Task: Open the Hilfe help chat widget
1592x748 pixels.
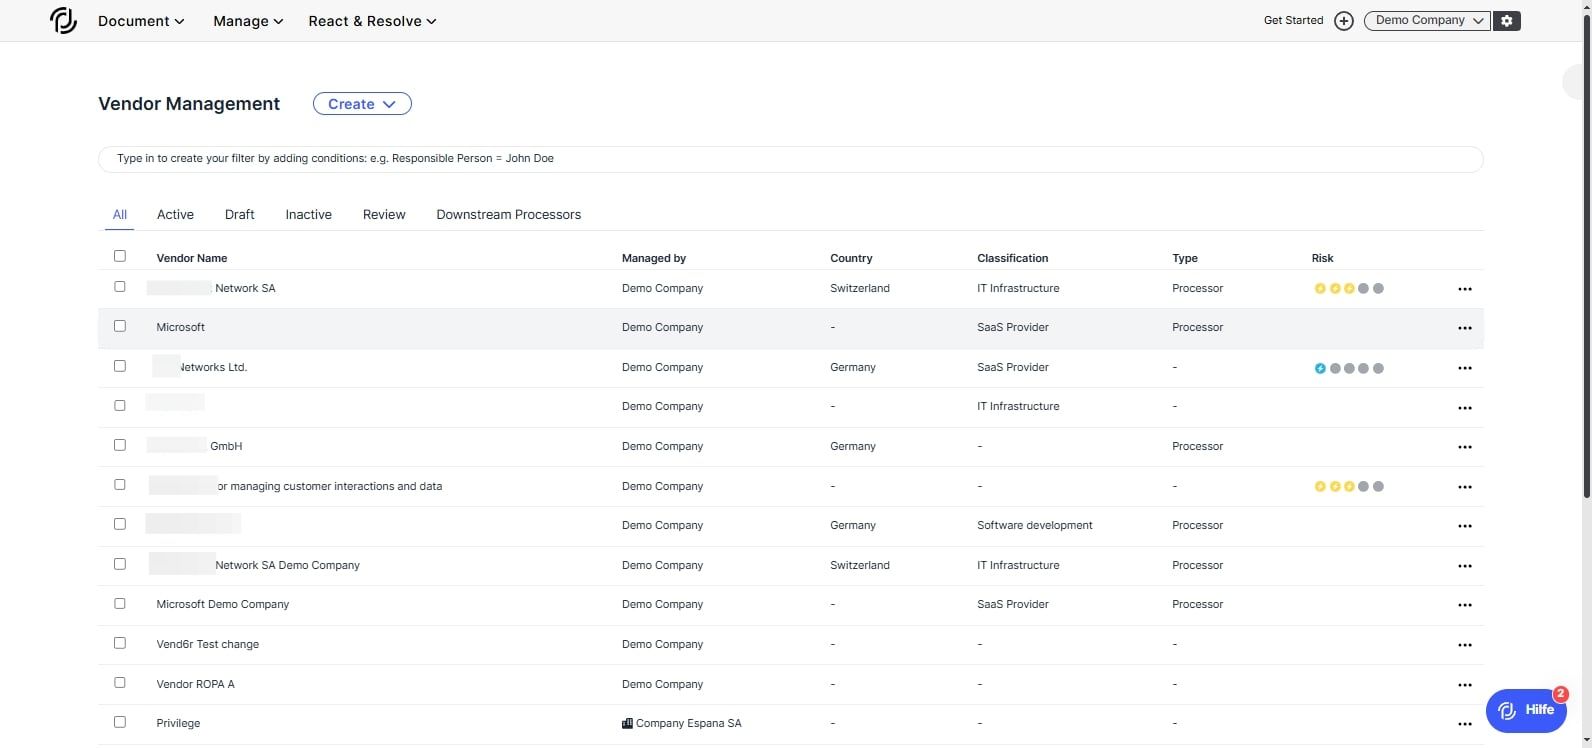Action: [x=1526, y=710]
